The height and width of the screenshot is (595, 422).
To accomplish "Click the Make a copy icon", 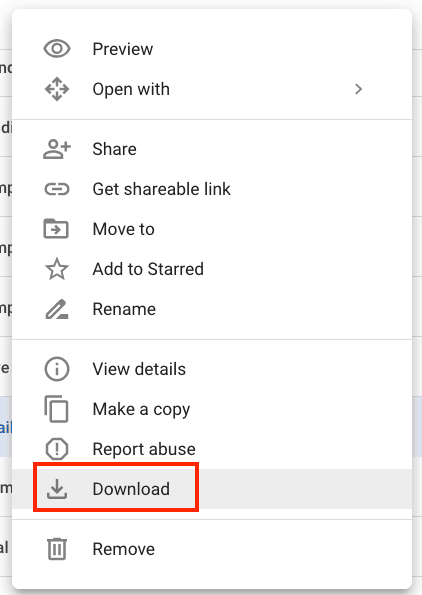I will click(57, 409).
